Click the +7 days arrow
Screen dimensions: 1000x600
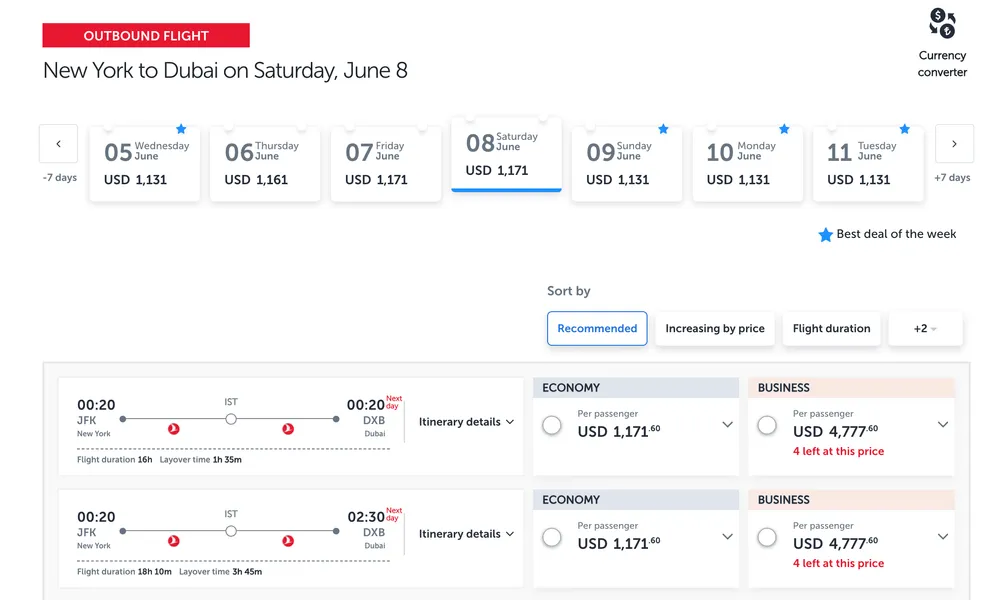click(953, 143)
